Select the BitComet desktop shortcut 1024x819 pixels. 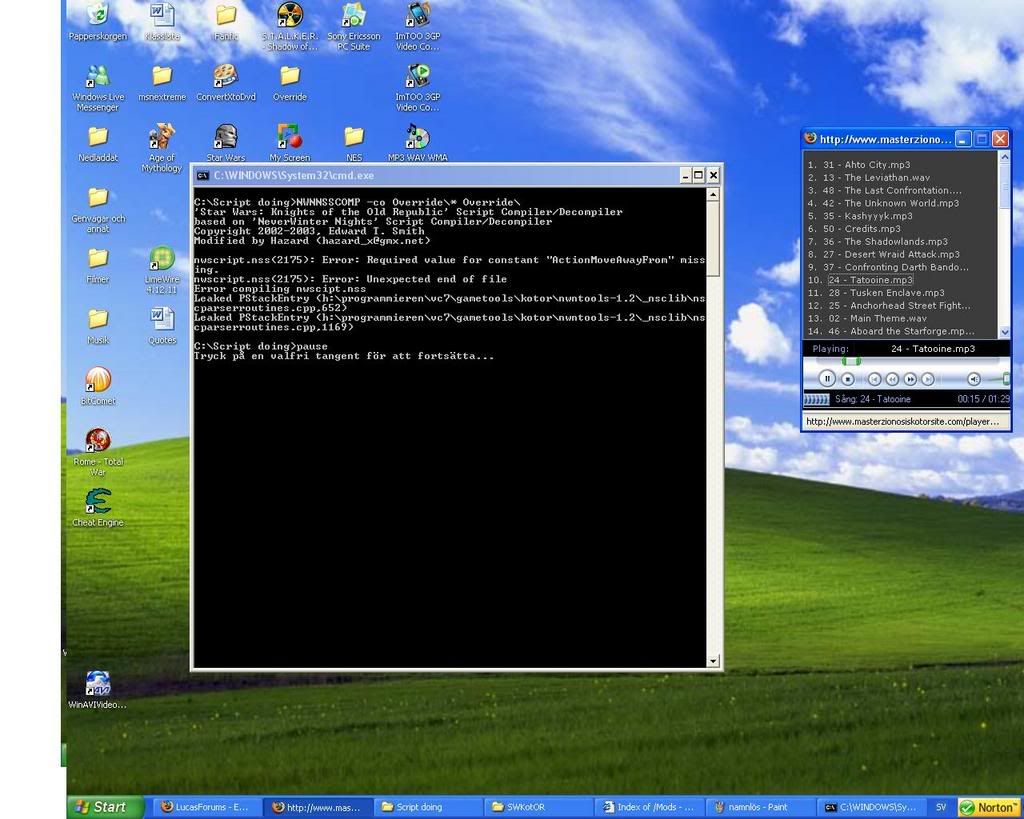click(x=98, y=385)
